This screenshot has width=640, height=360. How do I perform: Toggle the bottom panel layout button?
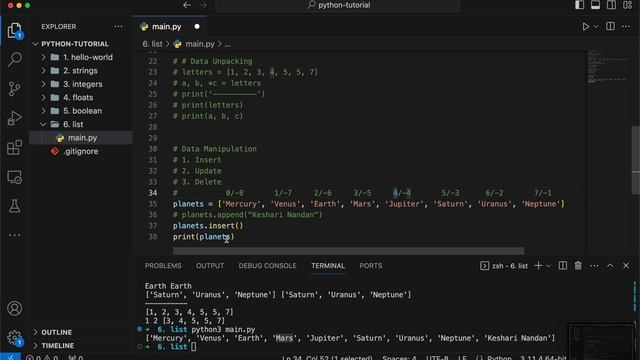(596, 5)
